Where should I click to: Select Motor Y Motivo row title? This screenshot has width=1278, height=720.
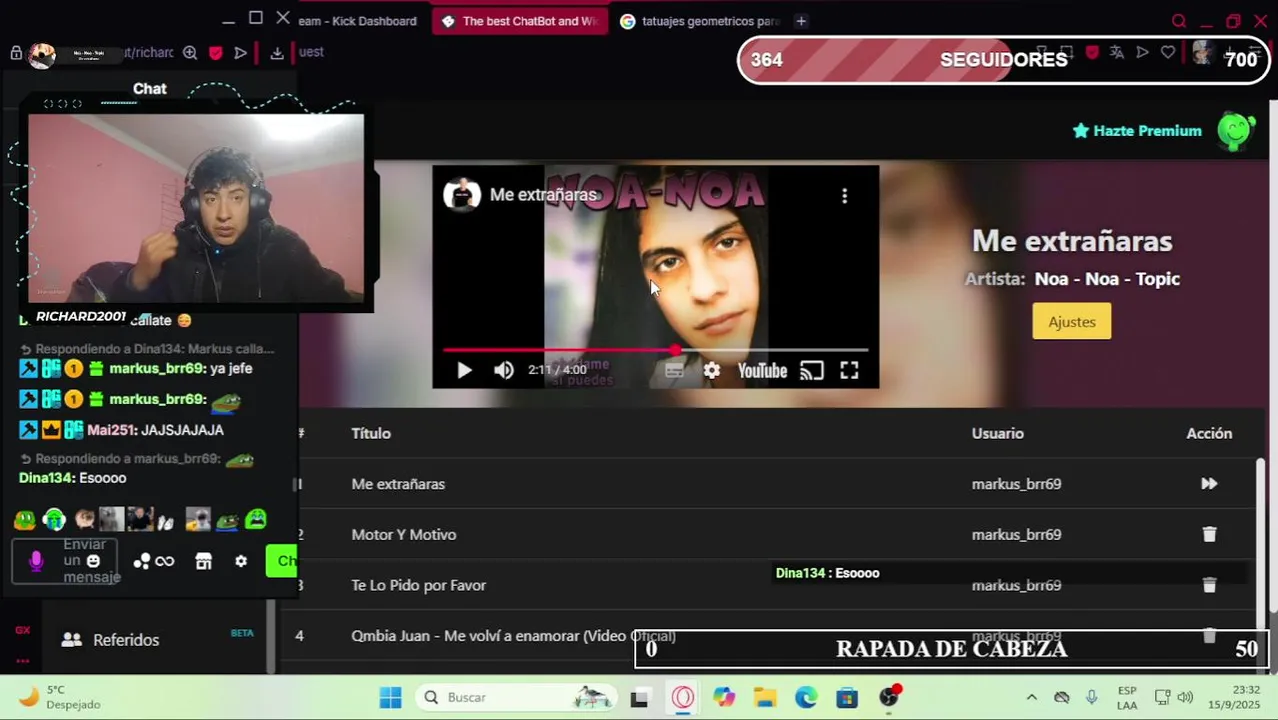[x=404, y=535]
